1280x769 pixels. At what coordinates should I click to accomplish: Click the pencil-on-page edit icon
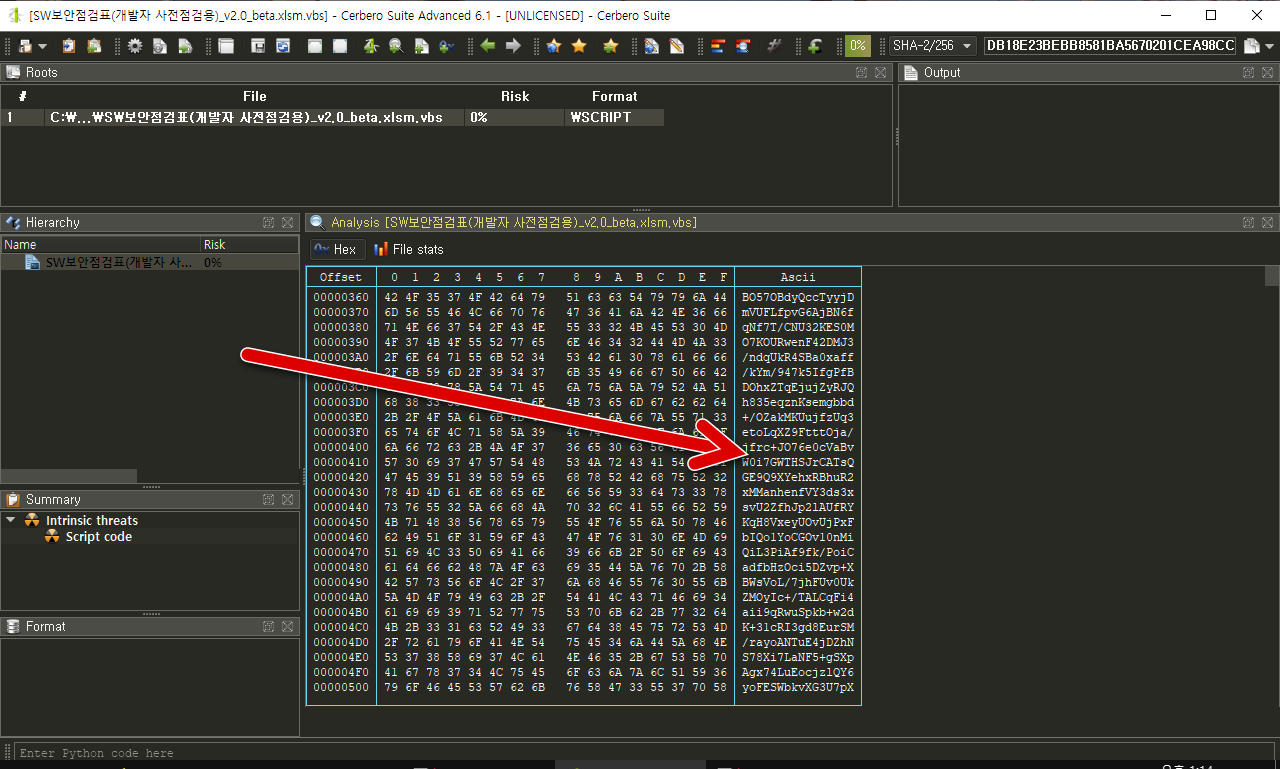click(x=677, y=46)
